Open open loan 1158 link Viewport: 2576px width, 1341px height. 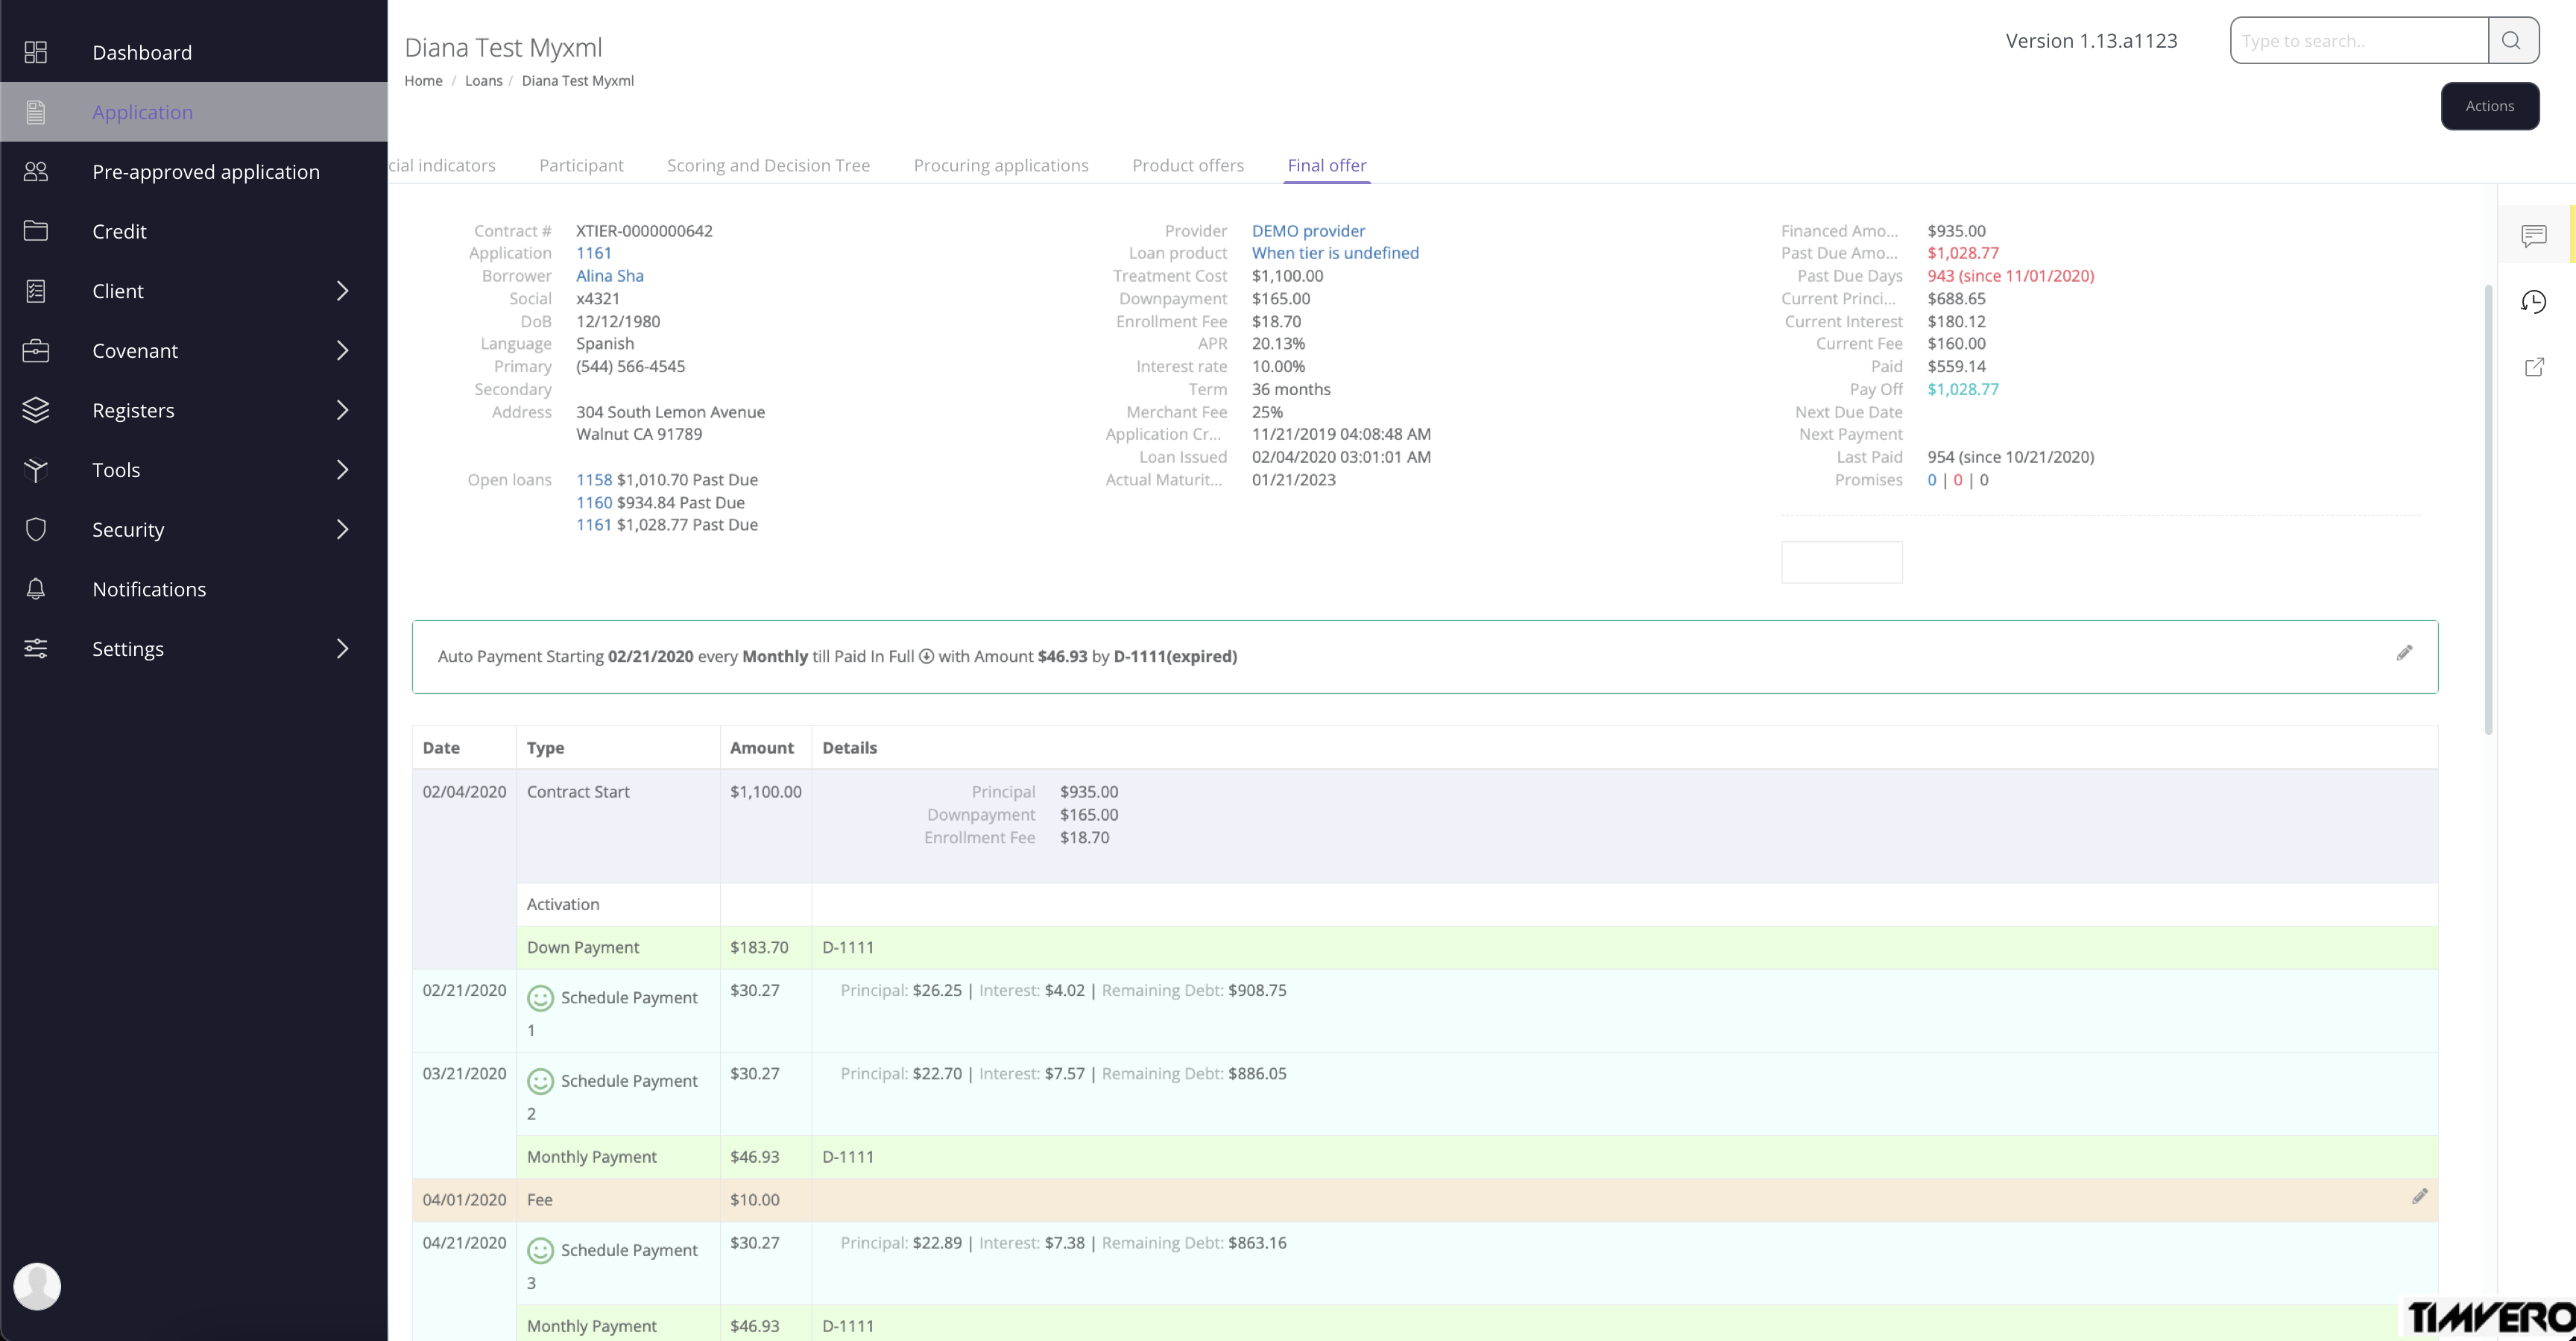[x=593, y=480]
